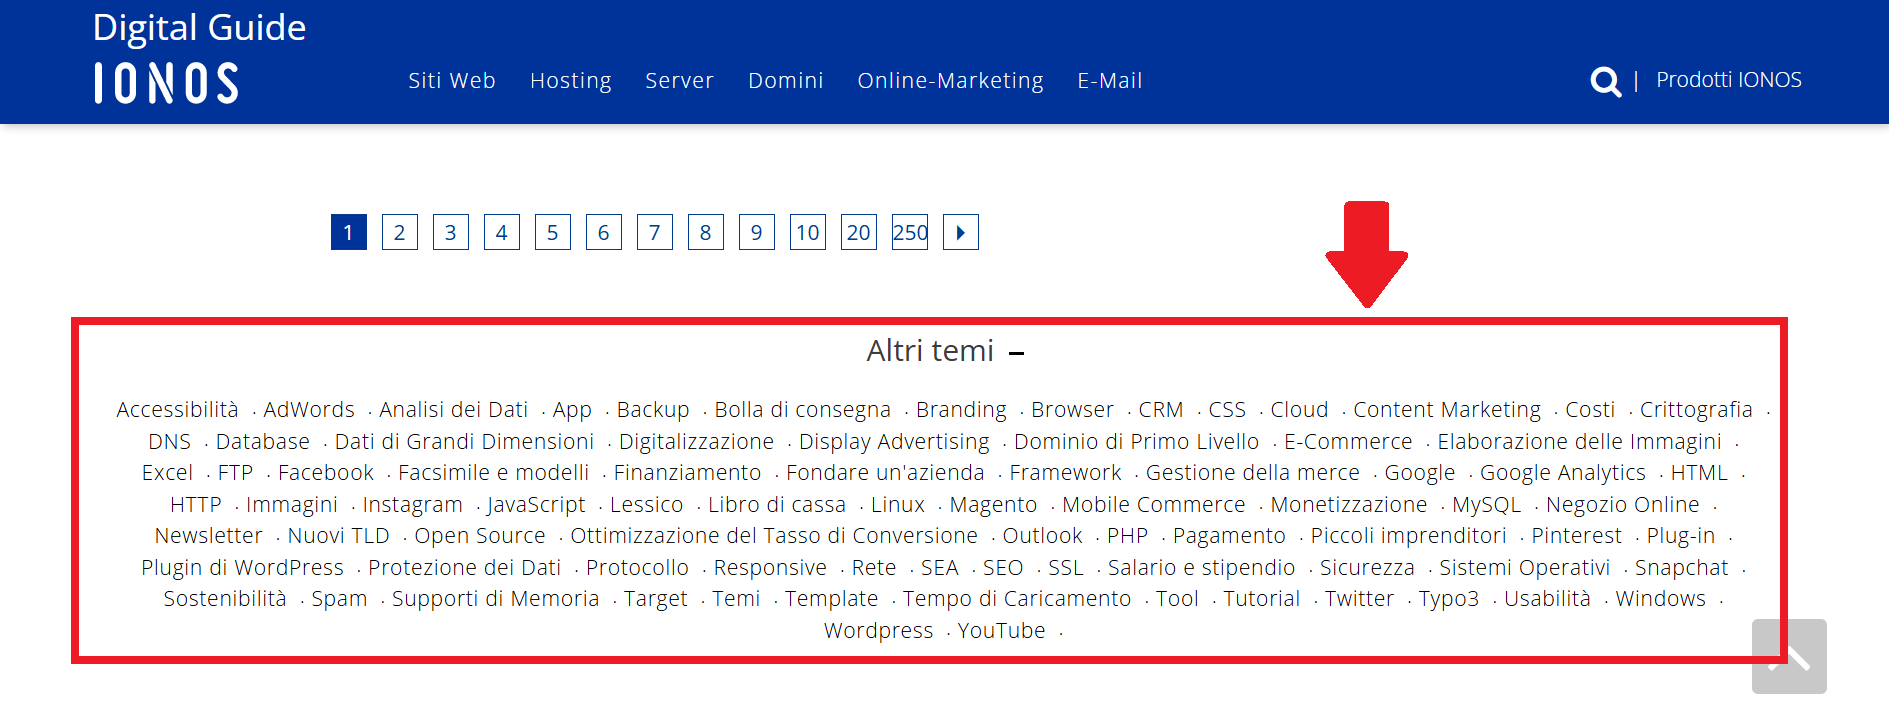Open the Instagram topic

click(x=412, y=504)
